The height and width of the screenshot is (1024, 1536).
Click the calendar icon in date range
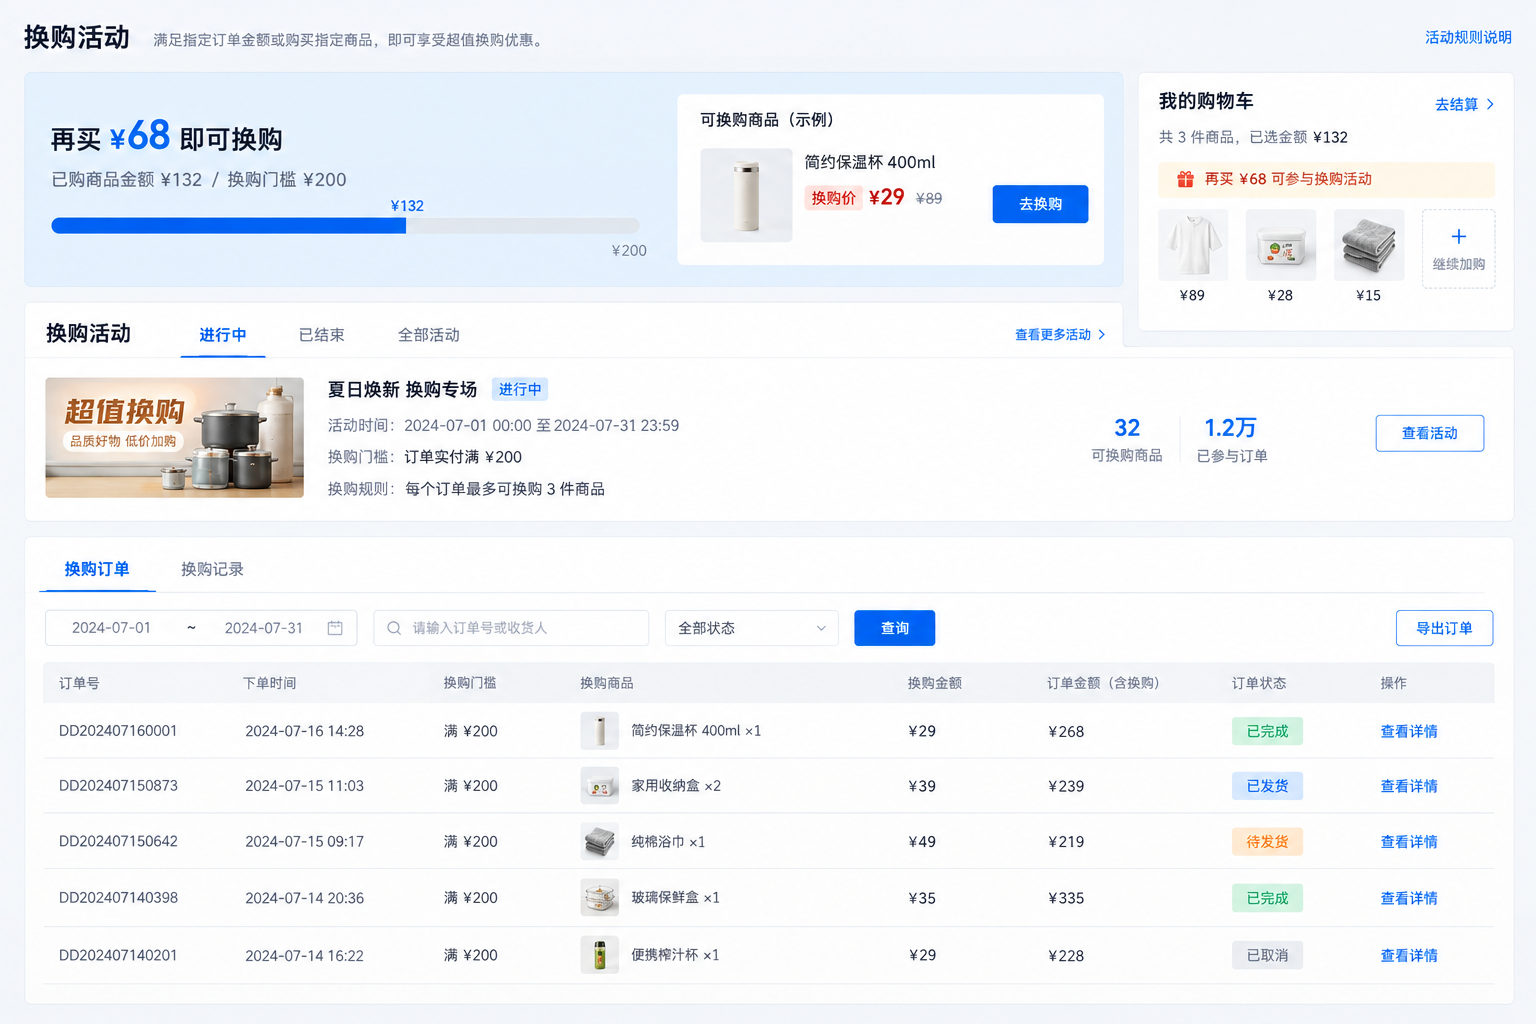click(335, 628)
